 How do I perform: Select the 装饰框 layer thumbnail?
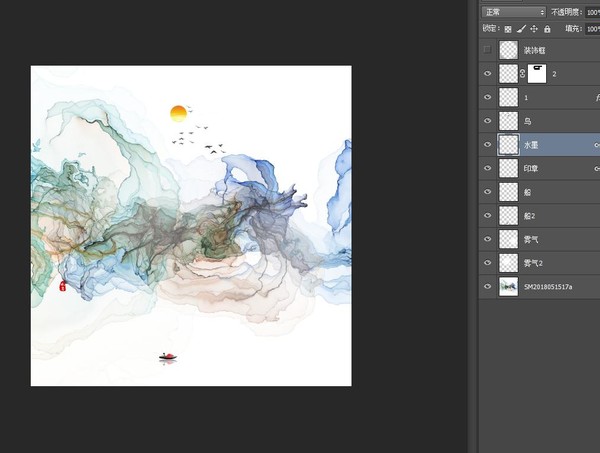click(x=509, y=50)
